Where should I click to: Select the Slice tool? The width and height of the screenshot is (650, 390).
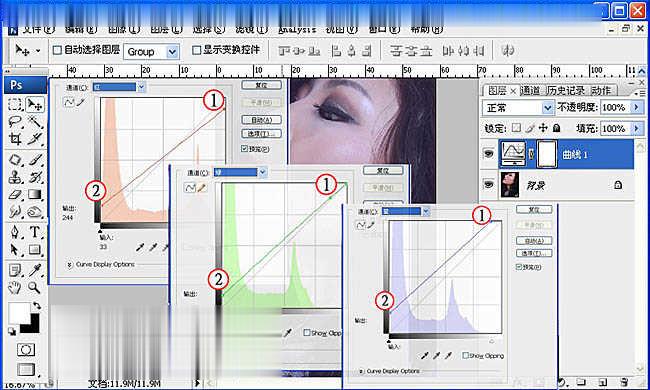pyautogui.click(x=35, y=138)
